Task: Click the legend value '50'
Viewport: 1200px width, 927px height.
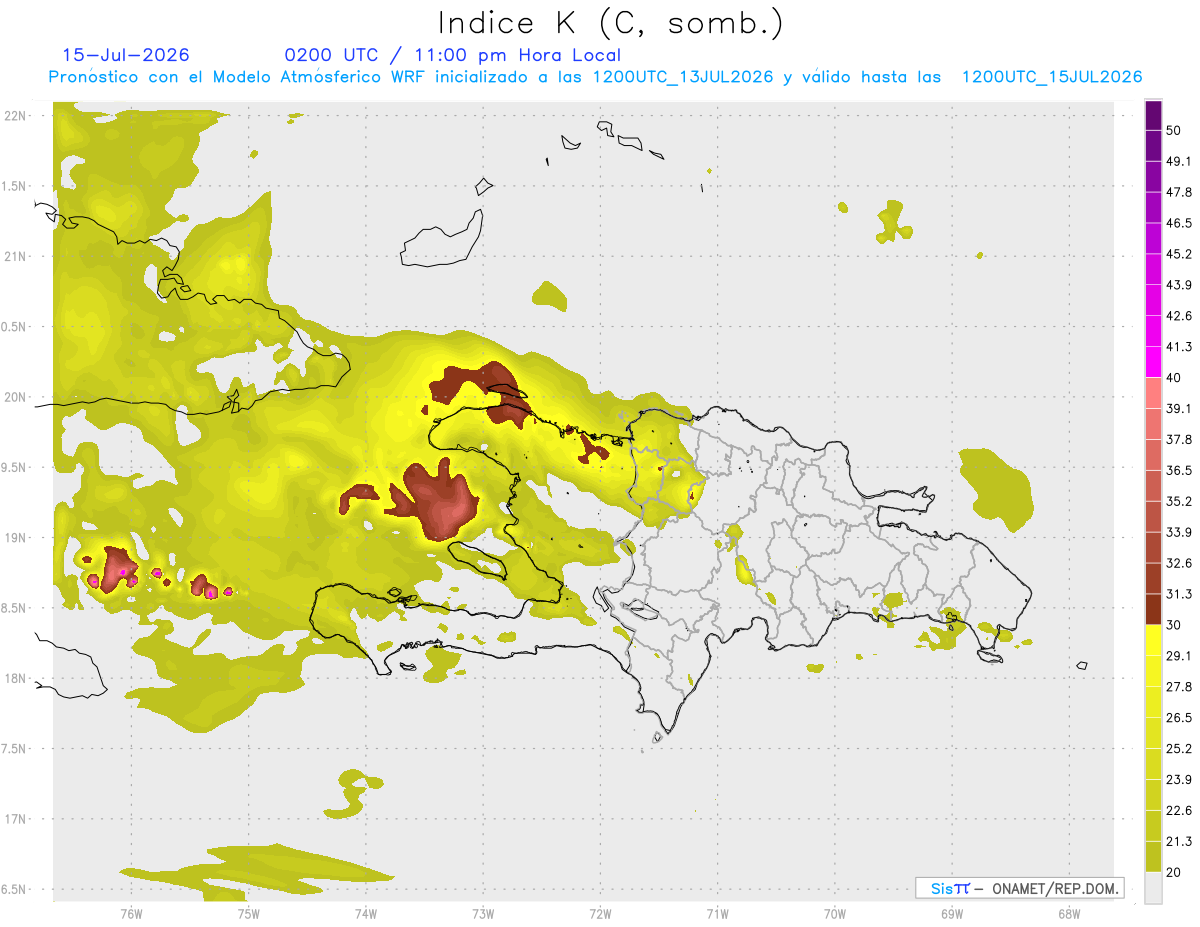Action: coord(1174,130)
